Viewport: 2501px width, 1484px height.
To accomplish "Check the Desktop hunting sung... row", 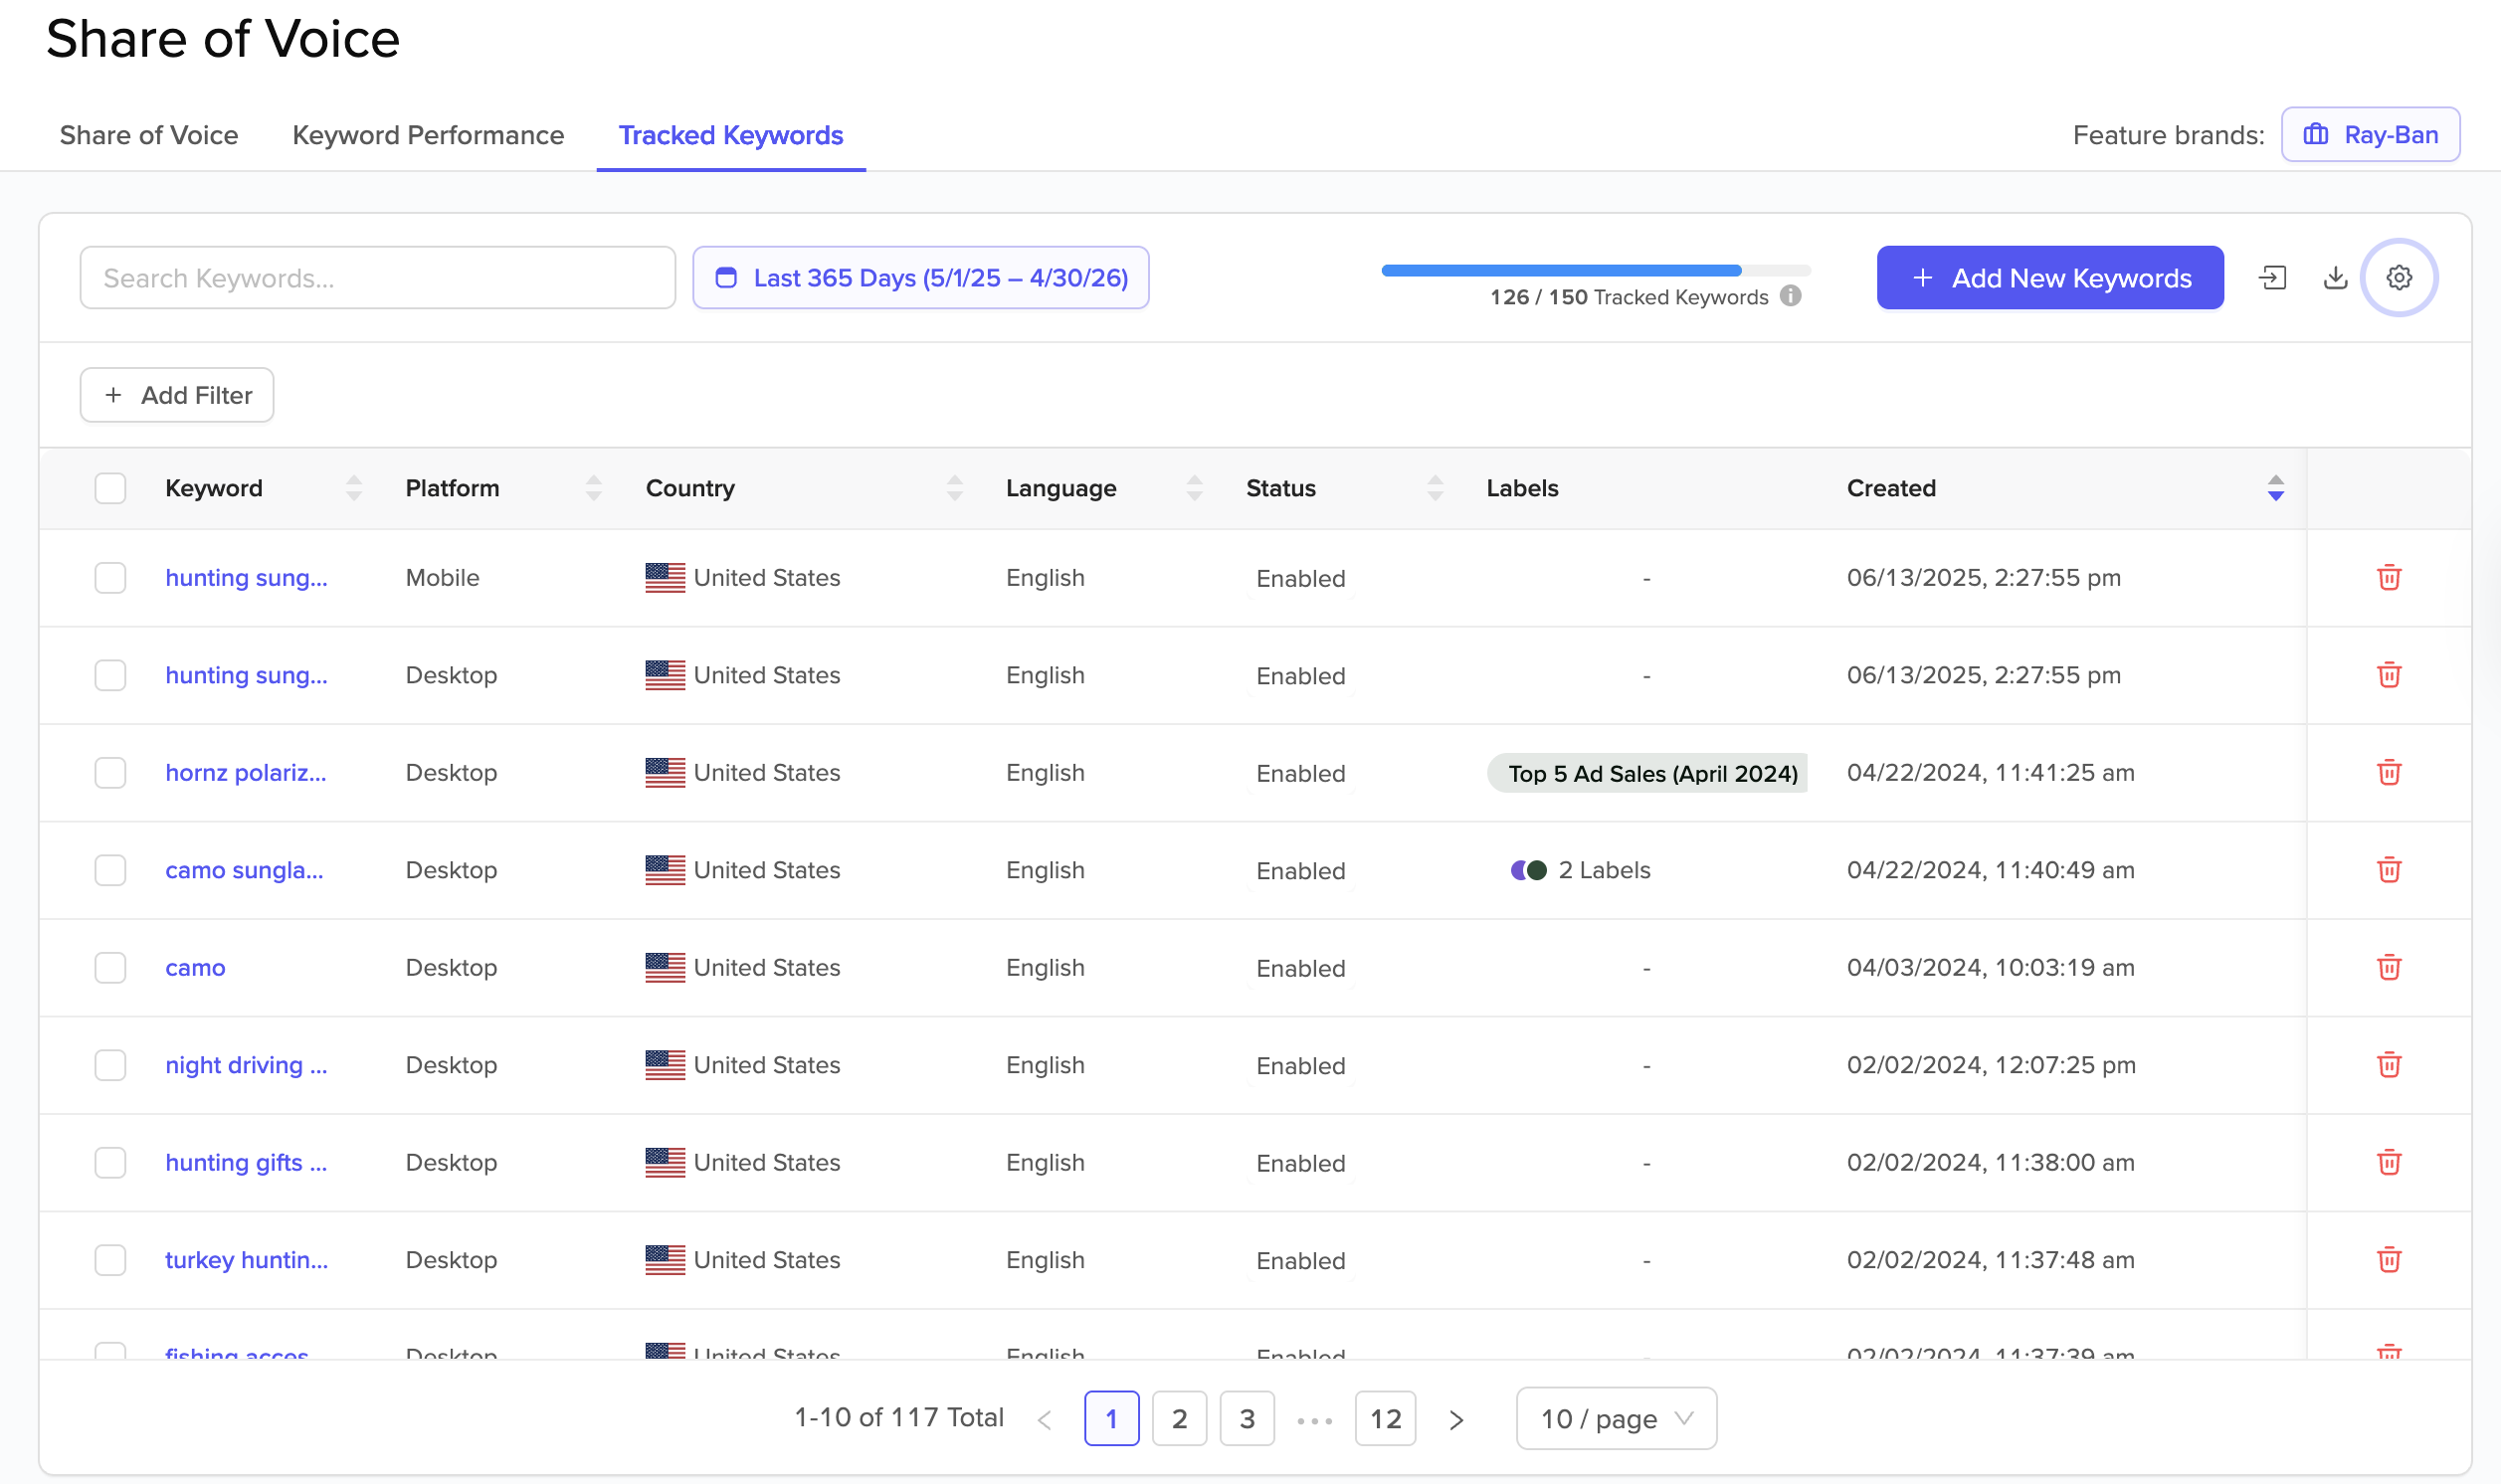I will click(110, 675).
